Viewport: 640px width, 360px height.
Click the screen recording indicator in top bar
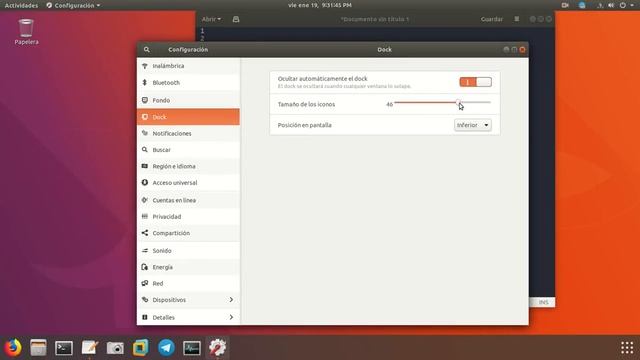point(565,5)
